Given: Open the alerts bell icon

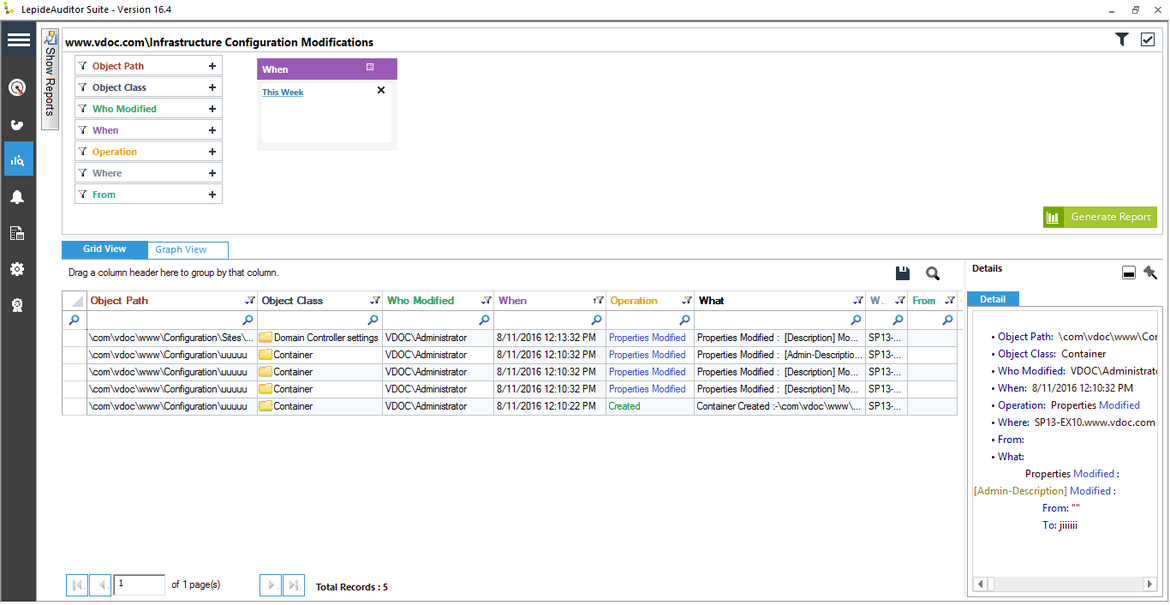Looking at the screenshot, I should pos(18,197).
